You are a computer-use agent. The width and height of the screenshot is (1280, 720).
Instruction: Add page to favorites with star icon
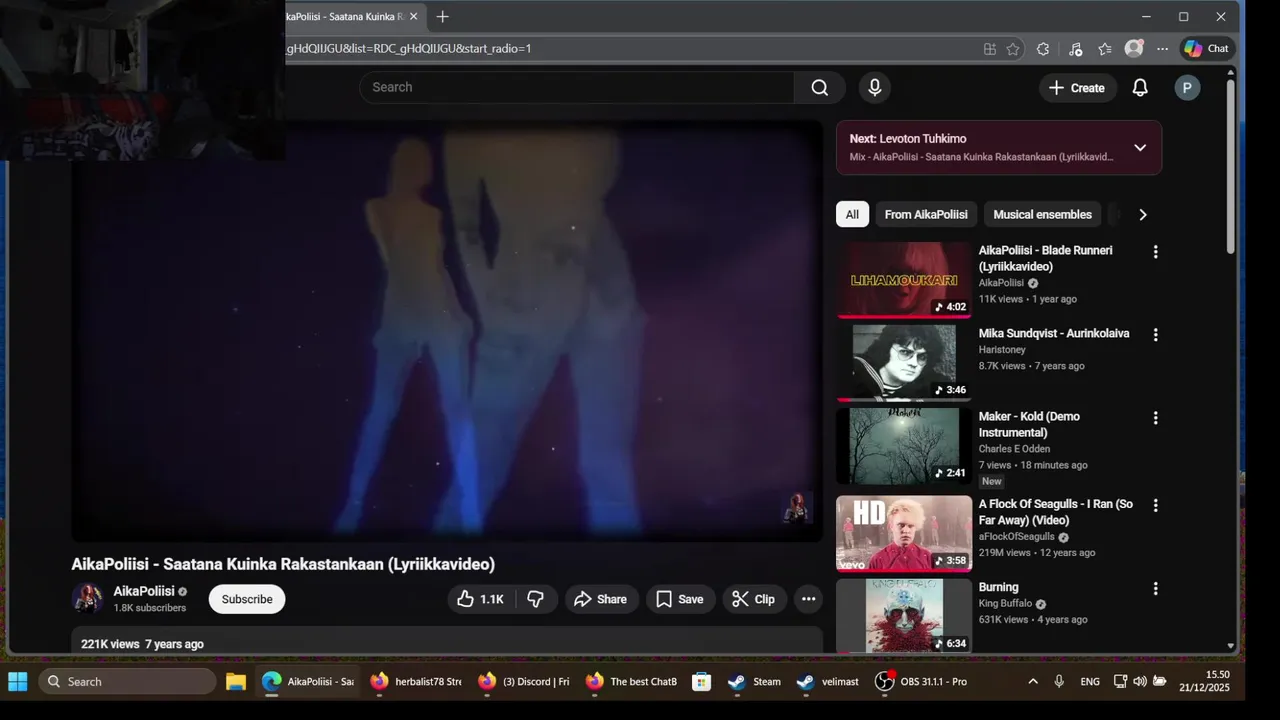tap(1013, 49)
